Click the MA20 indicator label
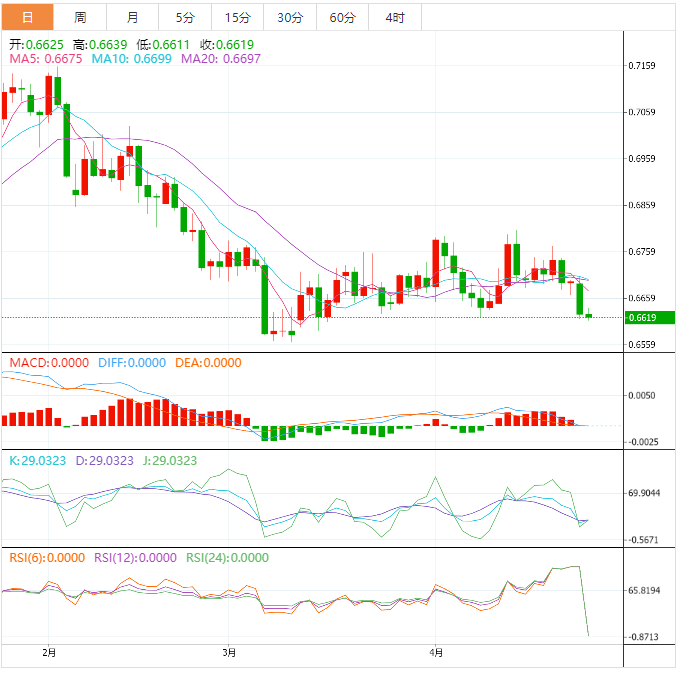Image resolution: width=679 pixels, height=673 pixels. 221,60
